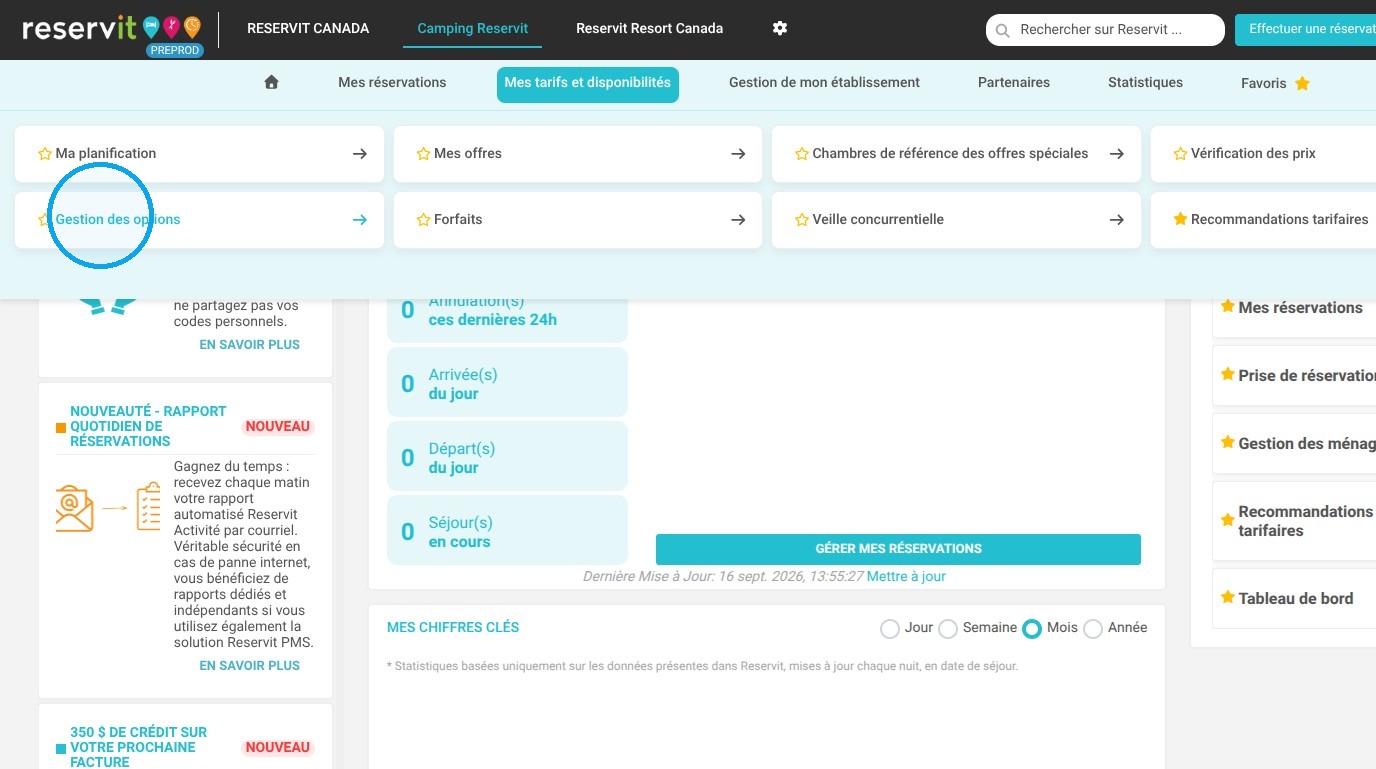Click star beside Mes réservations favorite
This screenshot has width=1376, height=769.
(x=1227, y=306)
